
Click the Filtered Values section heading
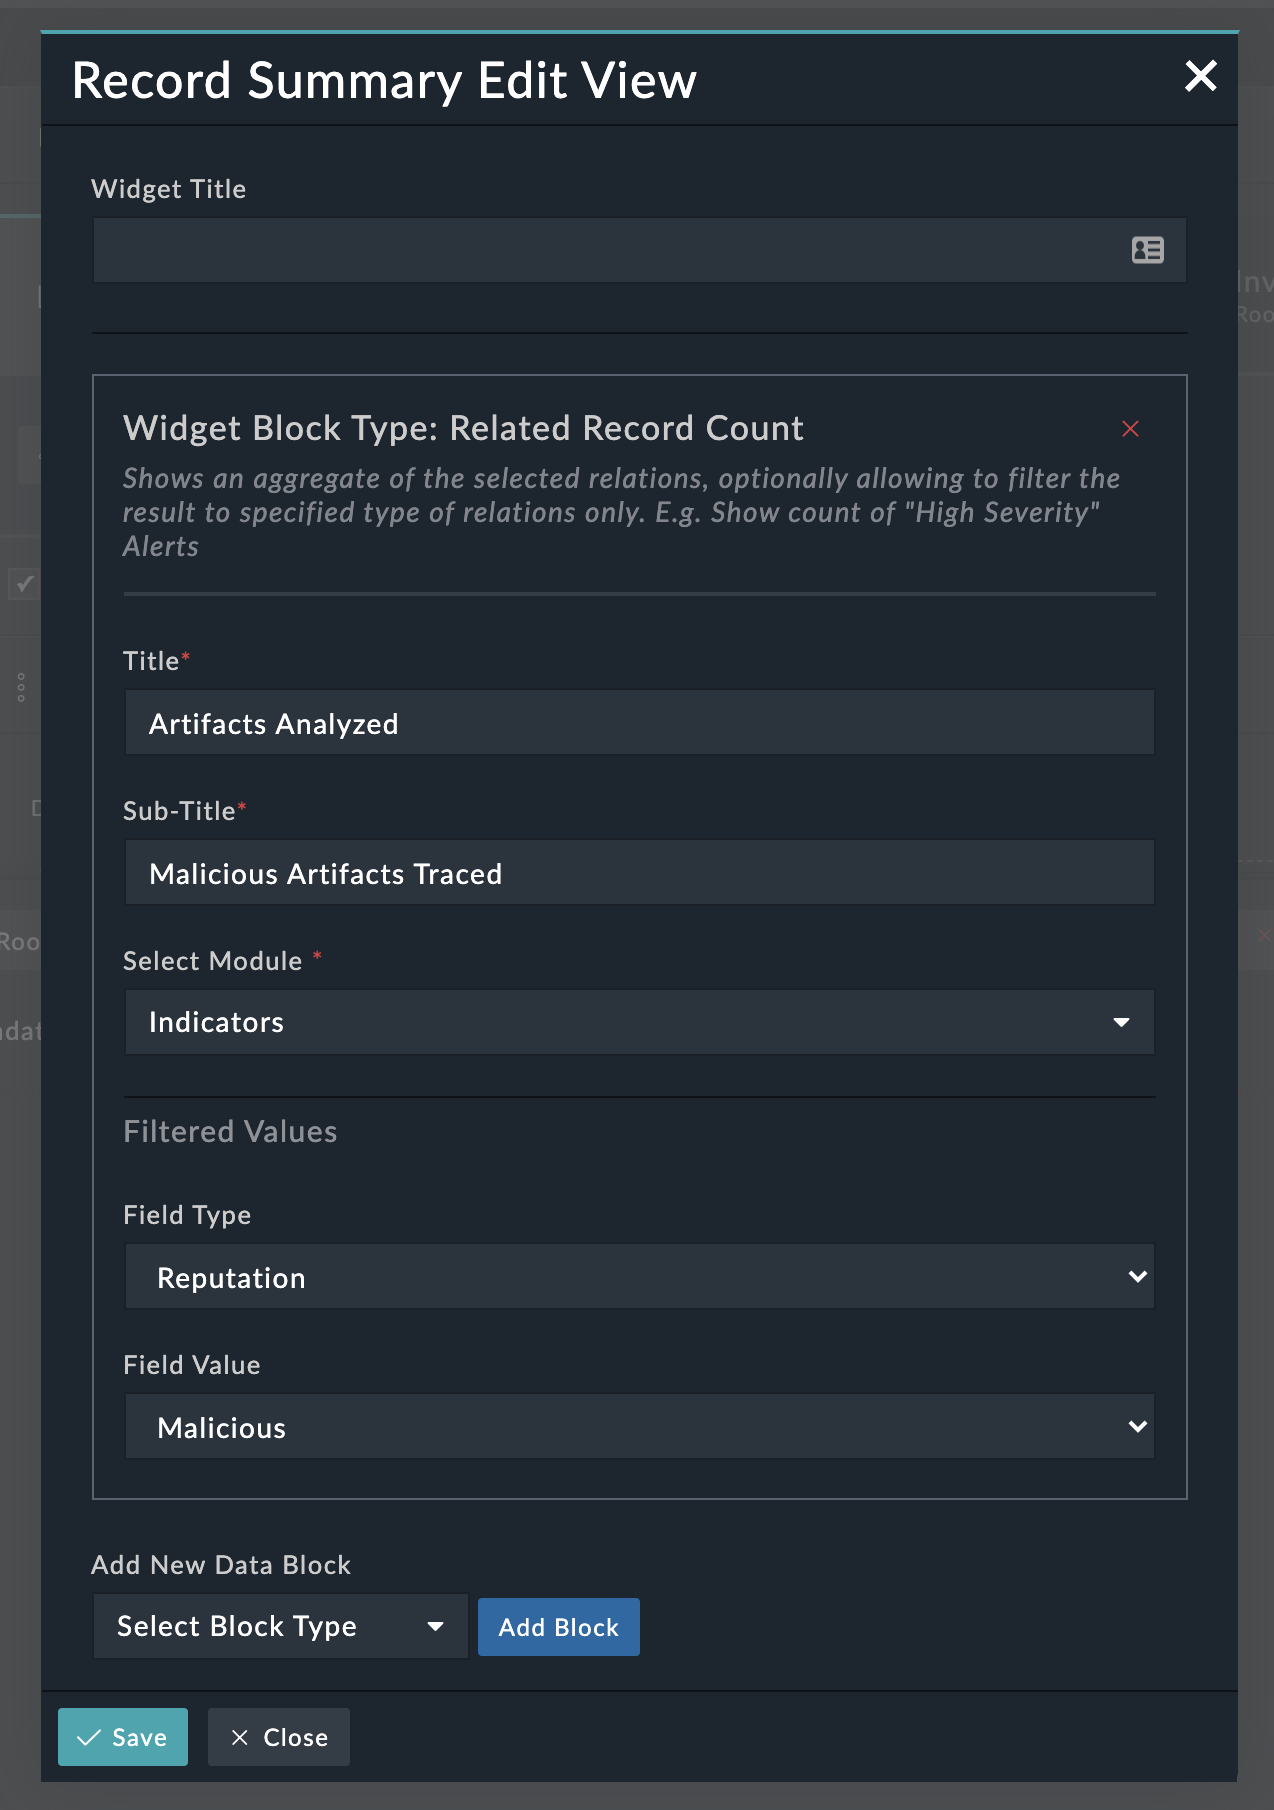click(x=230, y=1131)
